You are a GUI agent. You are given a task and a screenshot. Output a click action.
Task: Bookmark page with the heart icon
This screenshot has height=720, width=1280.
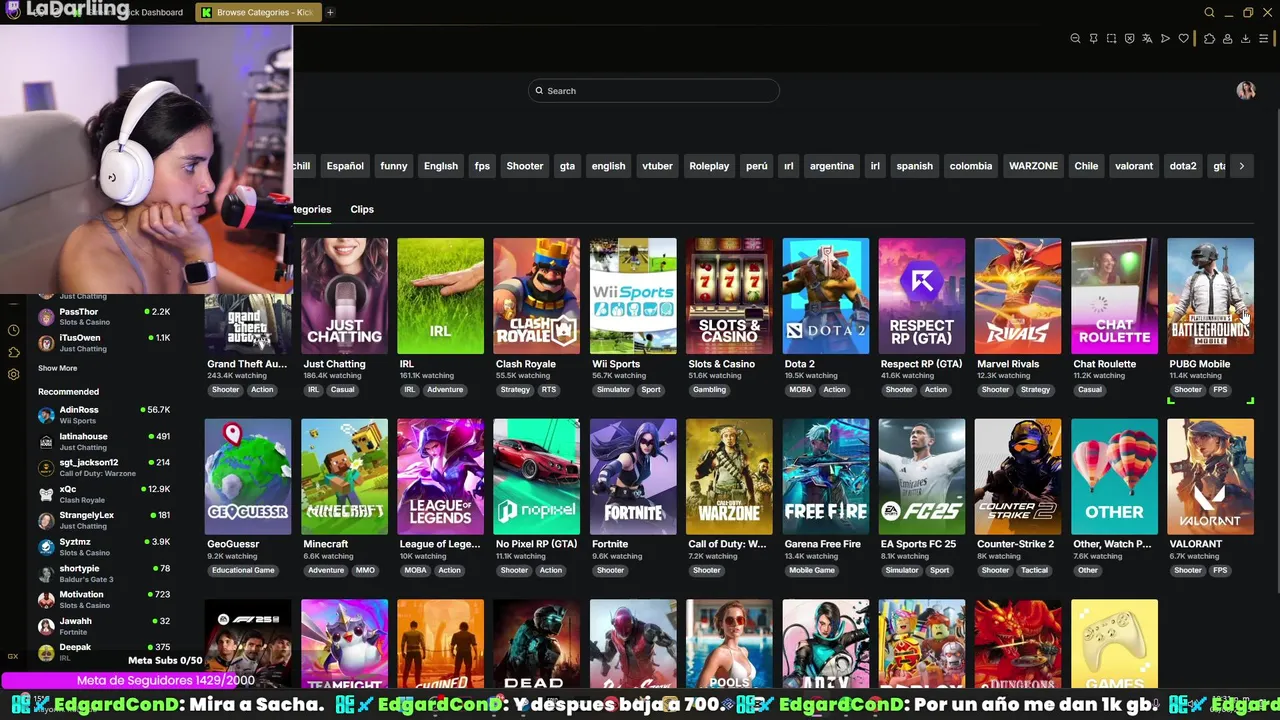(1184, 39)
